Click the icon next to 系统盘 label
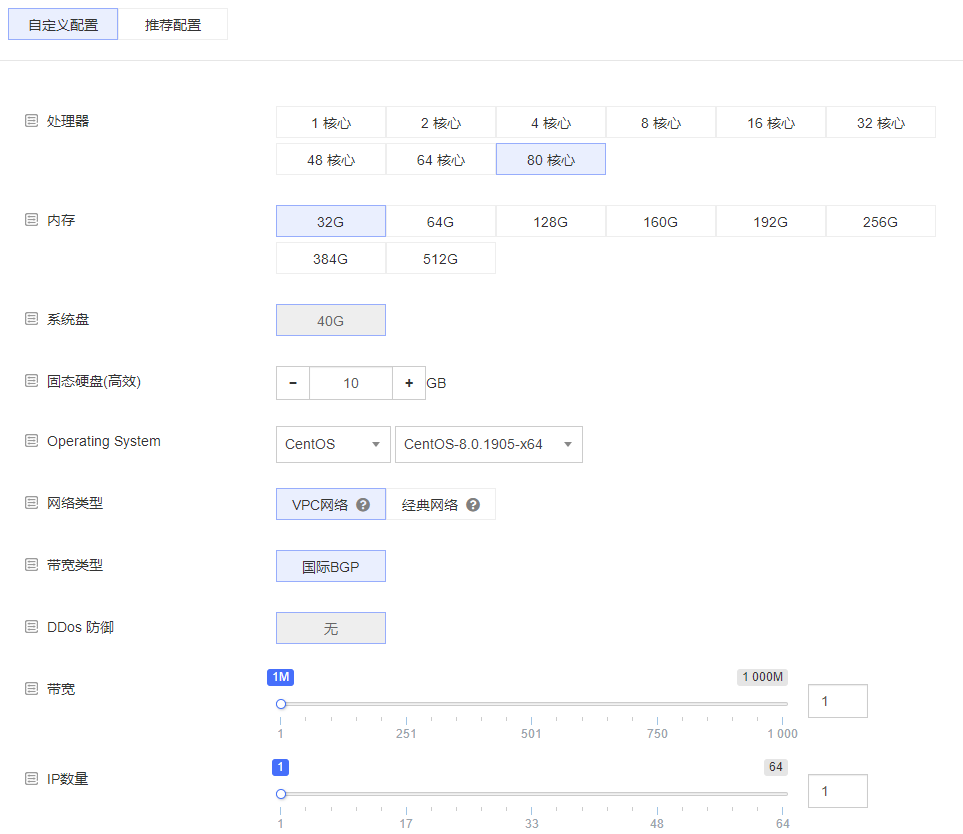The height and width of the screenshot is (834, 963). tap(34, 319)
